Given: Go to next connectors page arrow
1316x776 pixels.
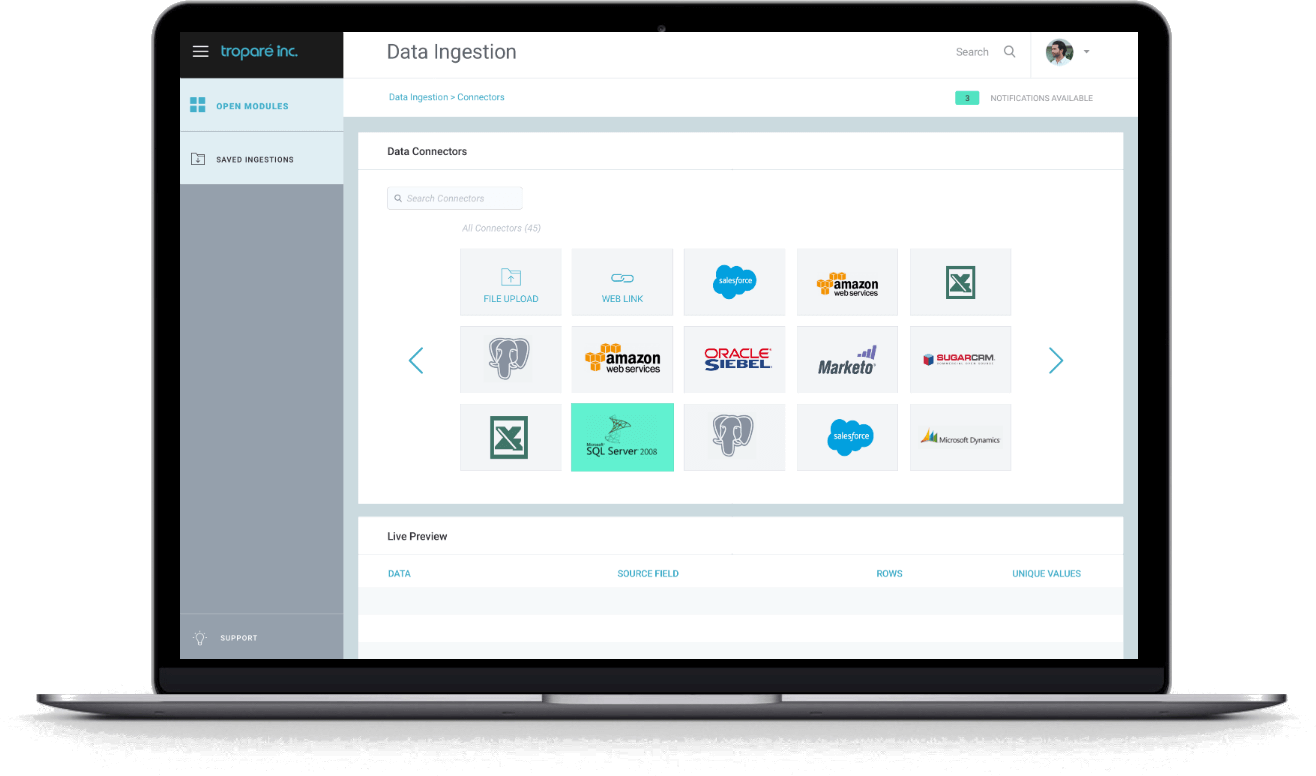Looking at the screenshot, I should (x=1055, y=360).
